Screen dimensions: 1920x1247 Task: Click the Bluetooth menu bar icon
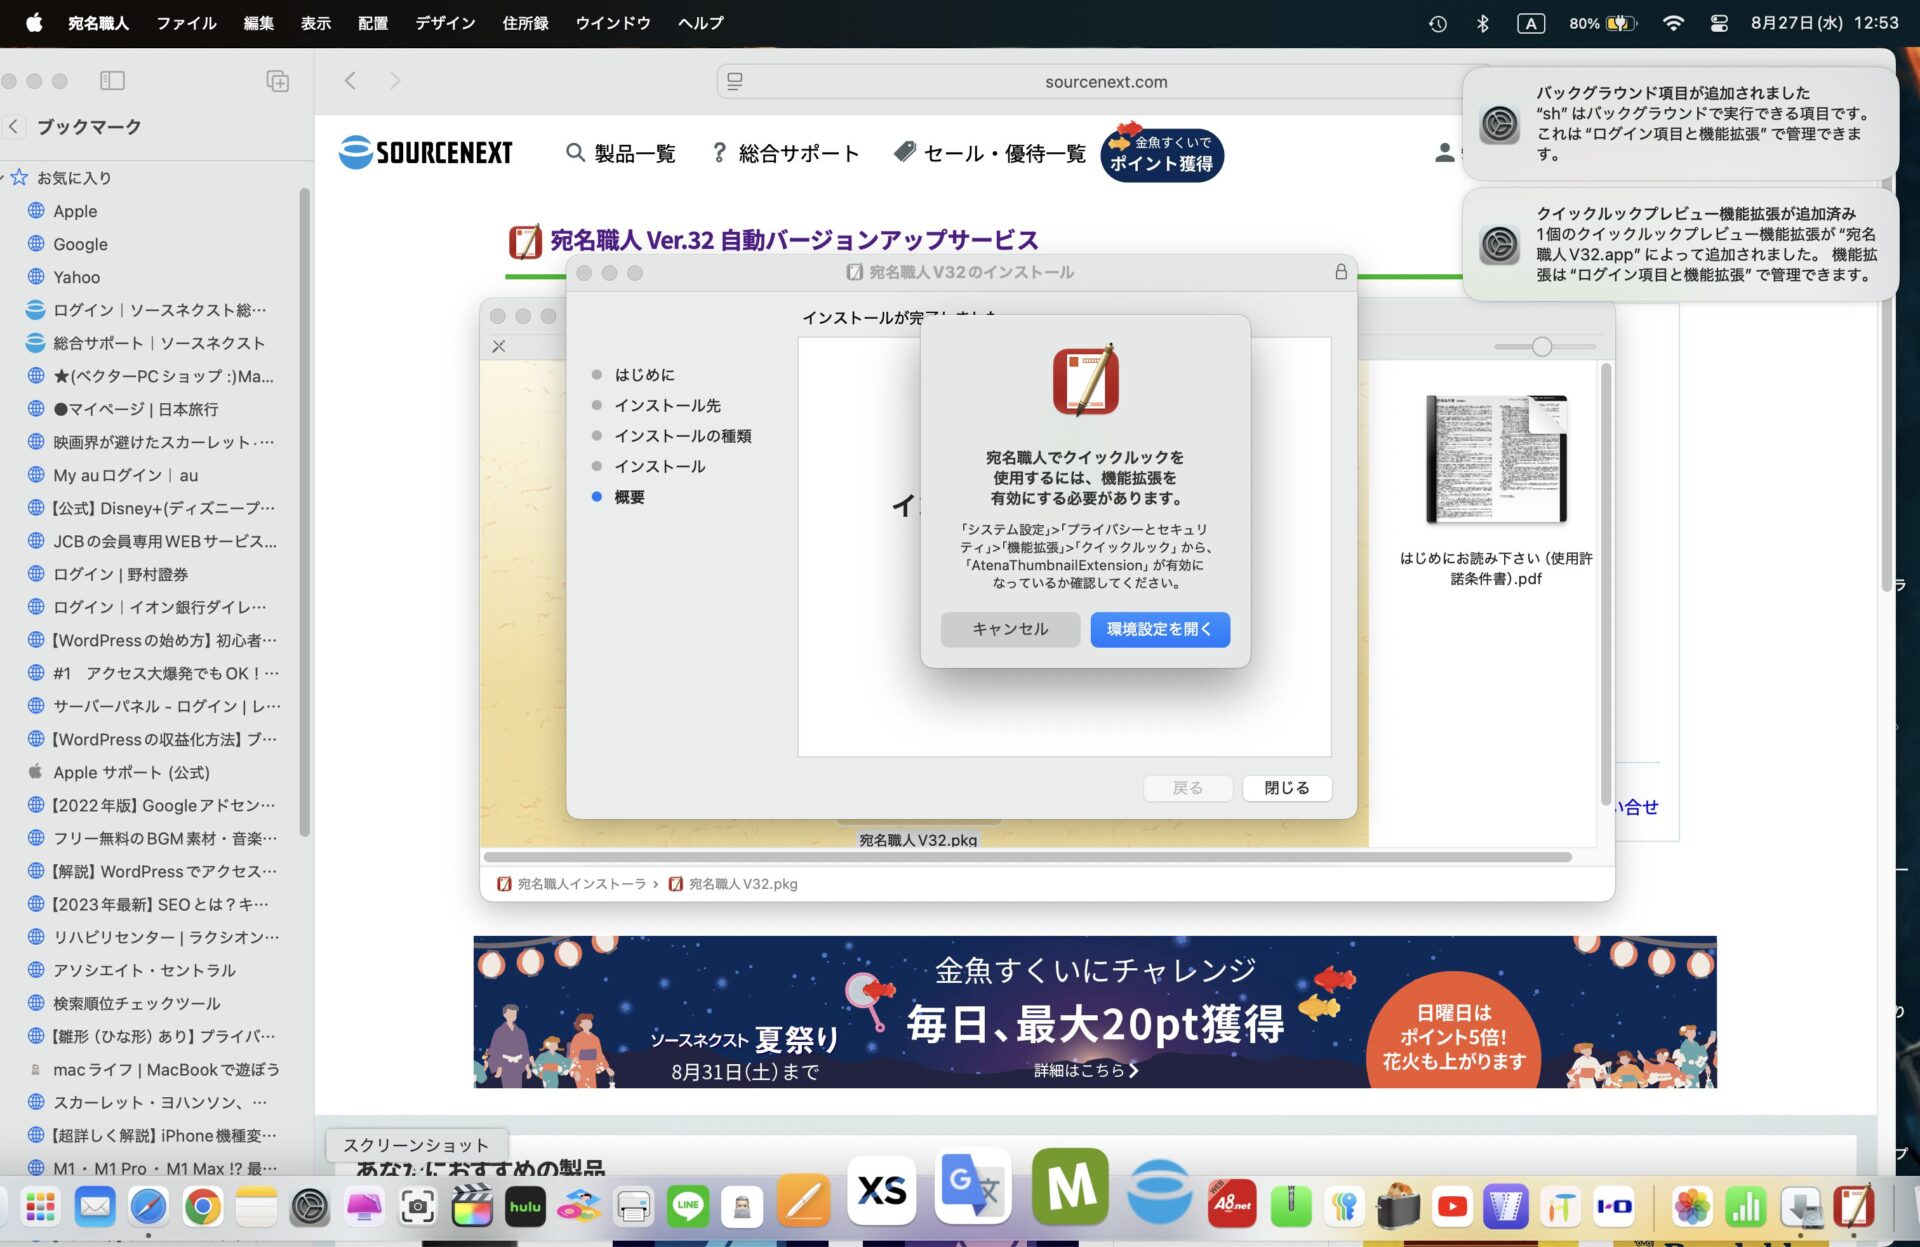(x=1483, y=23)
